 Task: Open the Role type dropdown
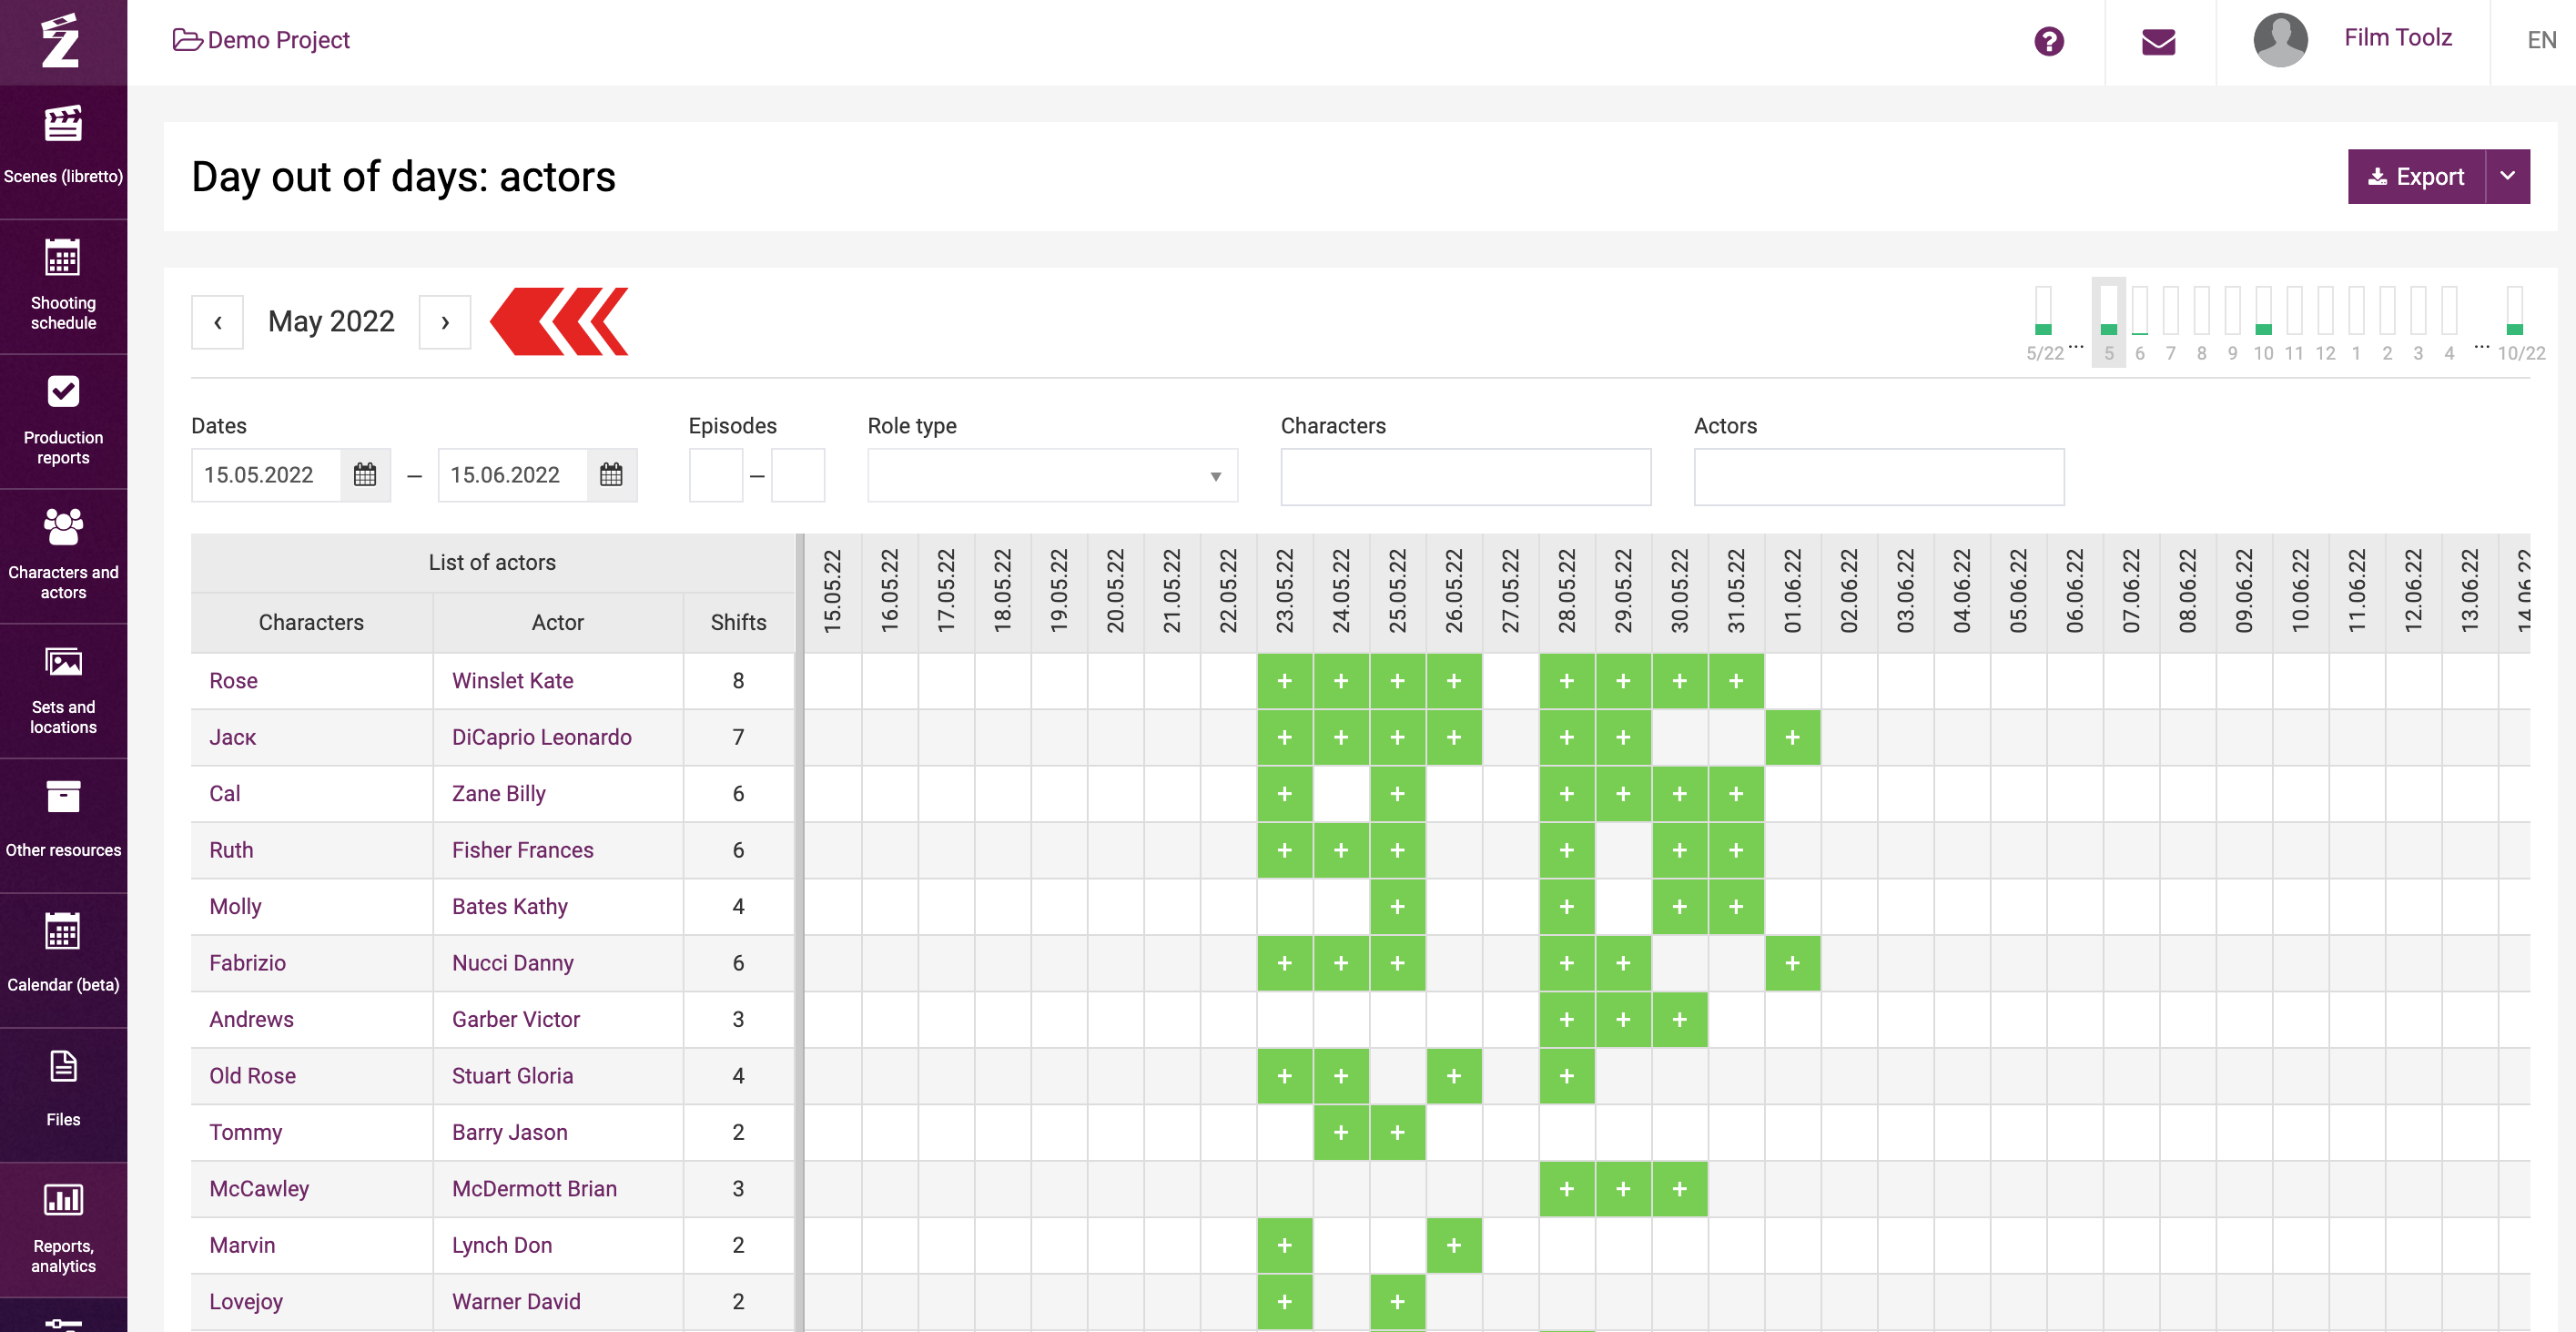tap(1052, 476)
